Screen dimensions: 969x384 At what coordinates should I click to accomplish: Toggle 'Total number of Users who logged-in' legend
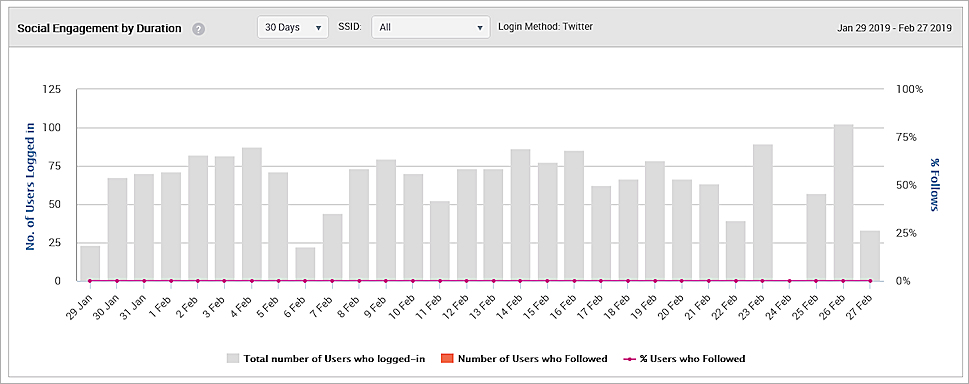326,359
